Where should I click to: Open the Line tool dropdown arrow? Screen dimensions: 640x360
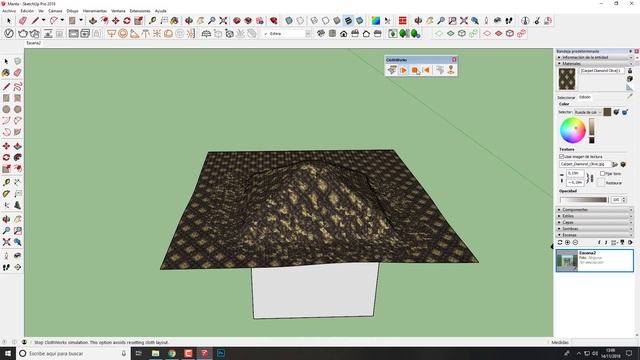tap(43, 20)
